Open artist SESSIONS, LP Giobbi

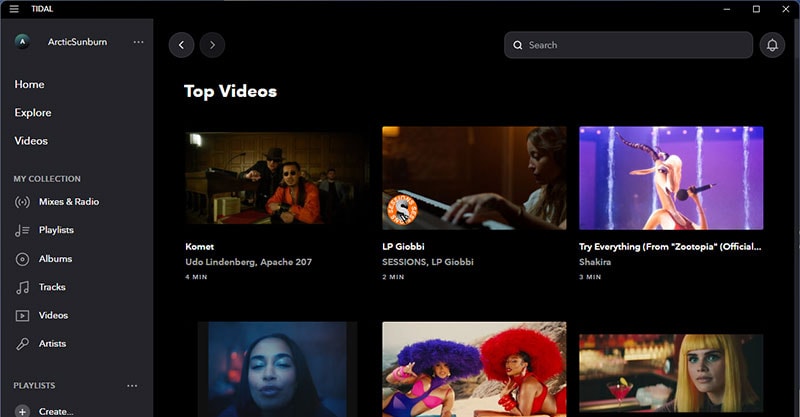tap(428, 262)
